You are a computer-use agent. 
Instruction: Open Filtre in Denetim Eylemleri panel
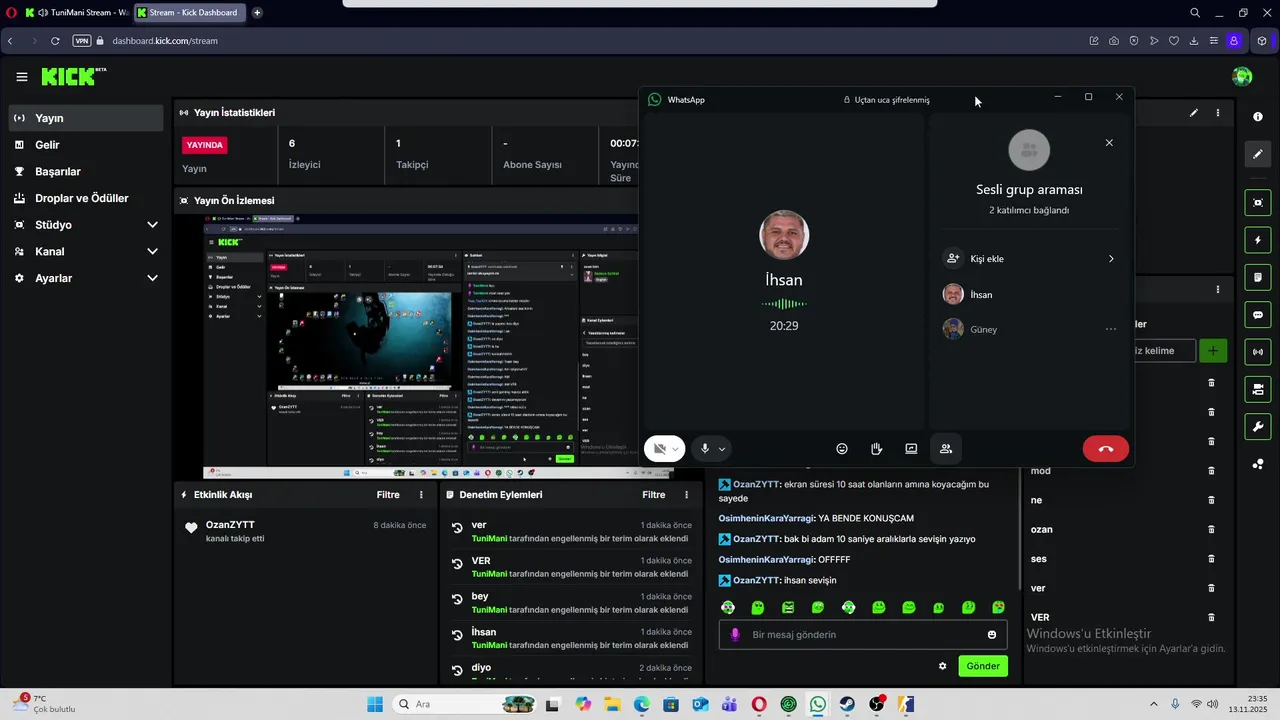[653, 495]
